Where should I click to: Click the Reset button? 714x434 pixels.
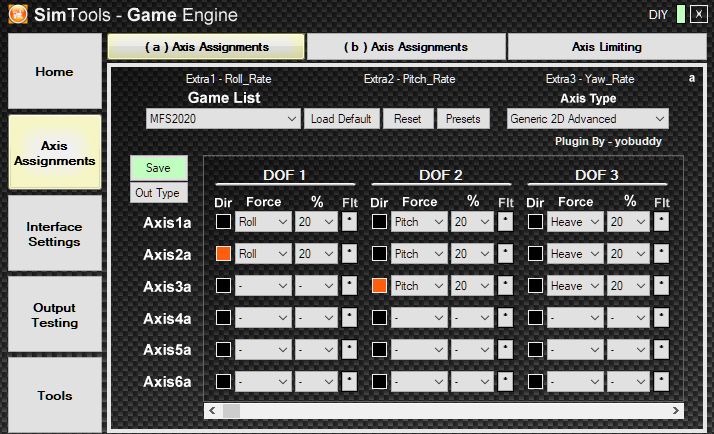pos(408,119)
